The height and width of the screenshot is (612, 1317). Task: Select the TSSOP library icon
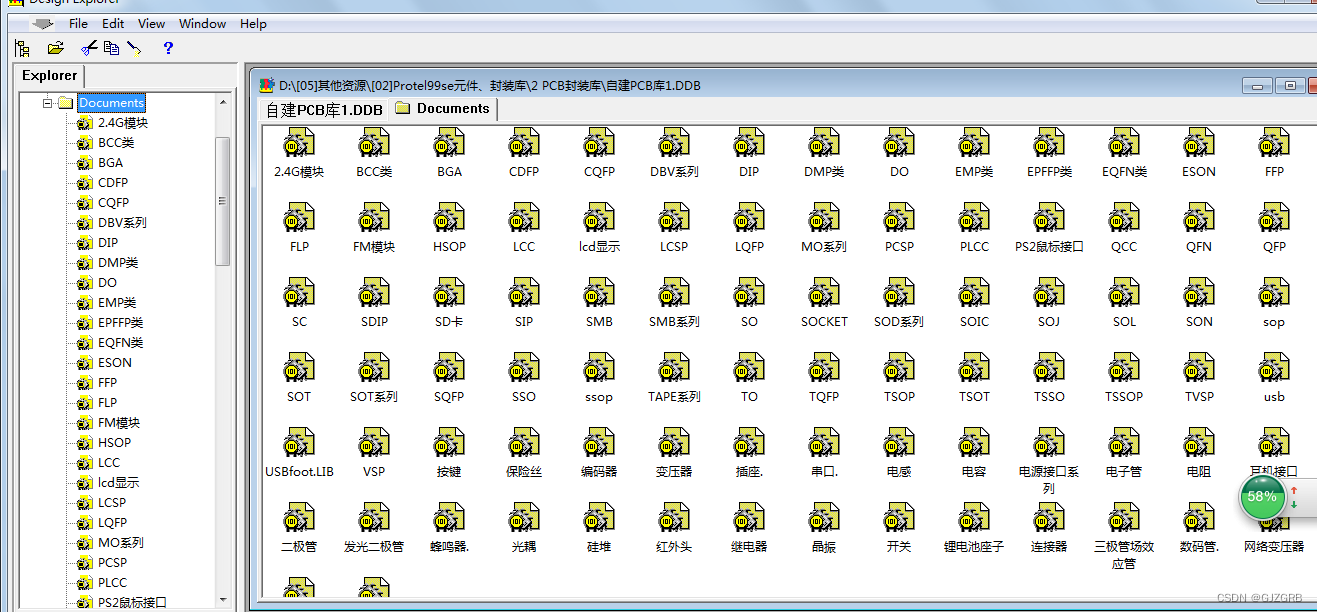[x=1124, y=368]
